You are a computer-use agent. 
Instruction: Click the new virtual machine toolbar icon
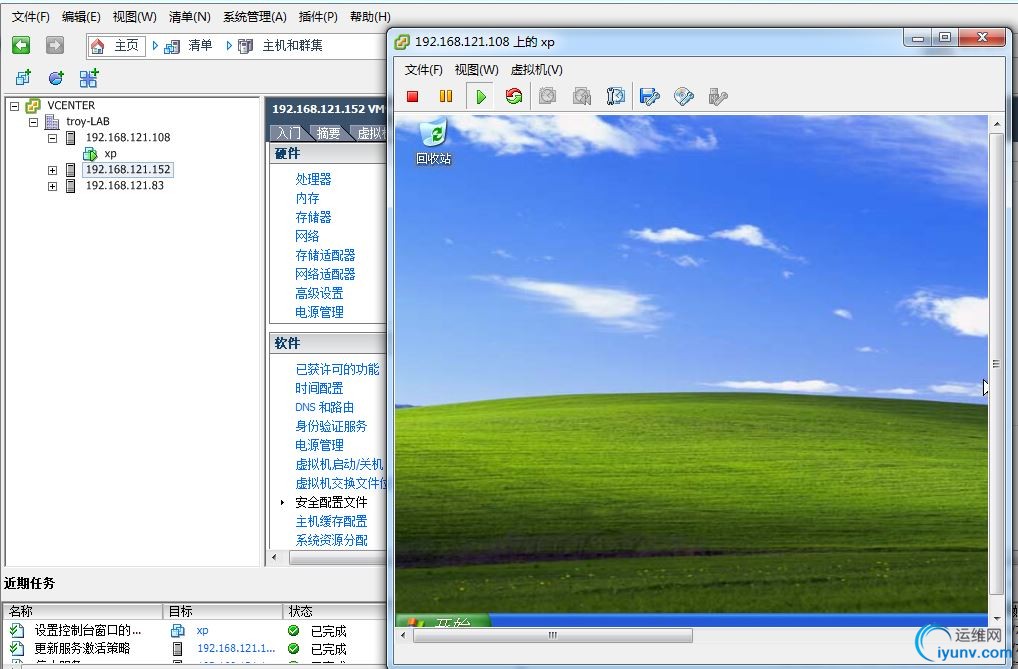pyautogui.click(x=23, y=79)
